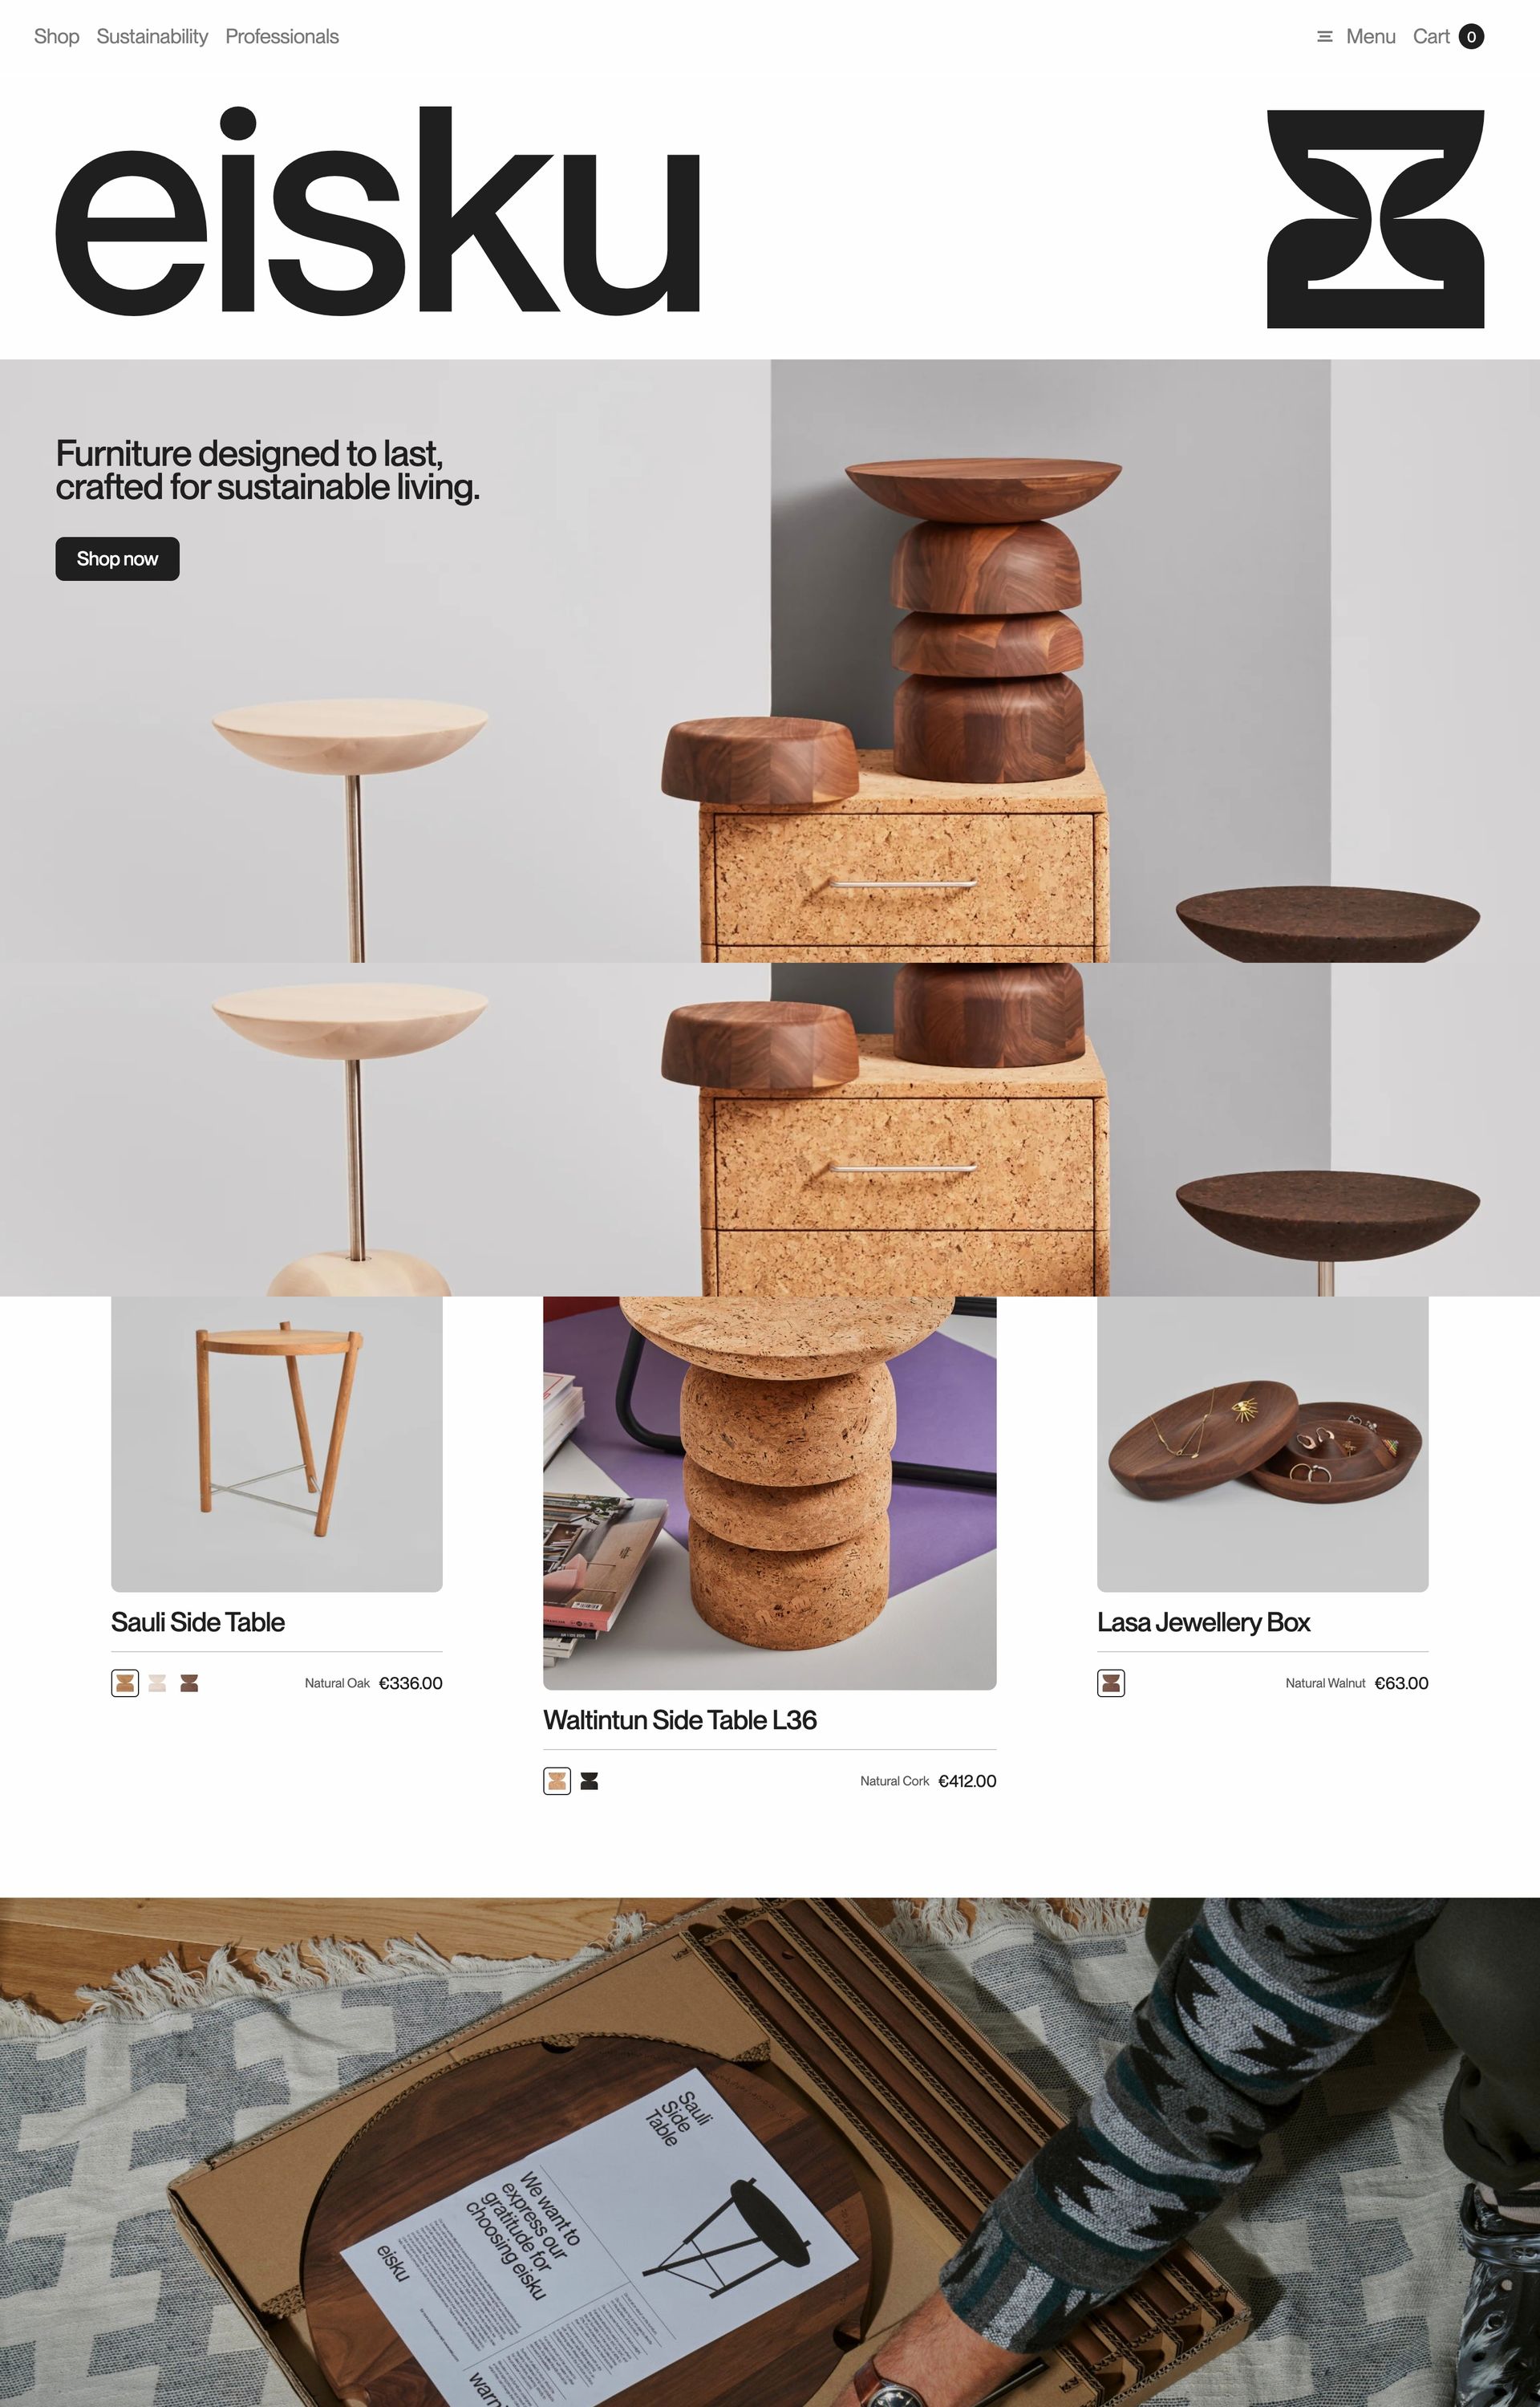This screenshot has height=2407, width=1540.
Task: Open the Sauli Side Table title link
Action: pos(198,1622)
